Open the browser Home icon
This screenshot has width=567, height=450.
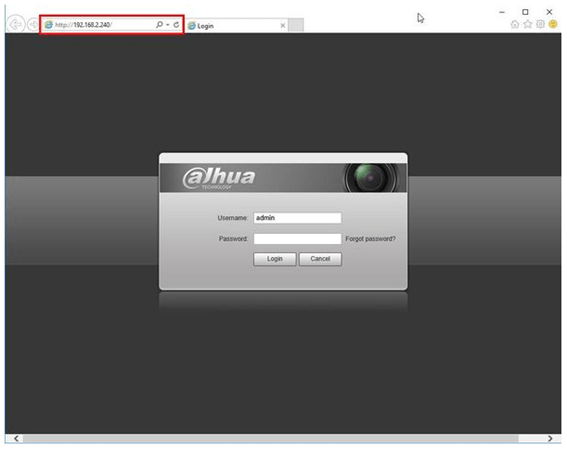tap(515, 24)
